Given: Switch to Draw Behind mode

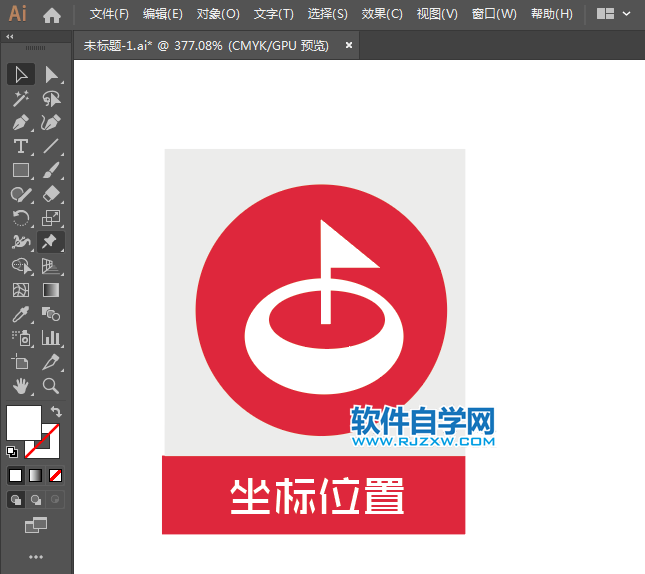Looking at the screenshot, I should tap(36, 499).
